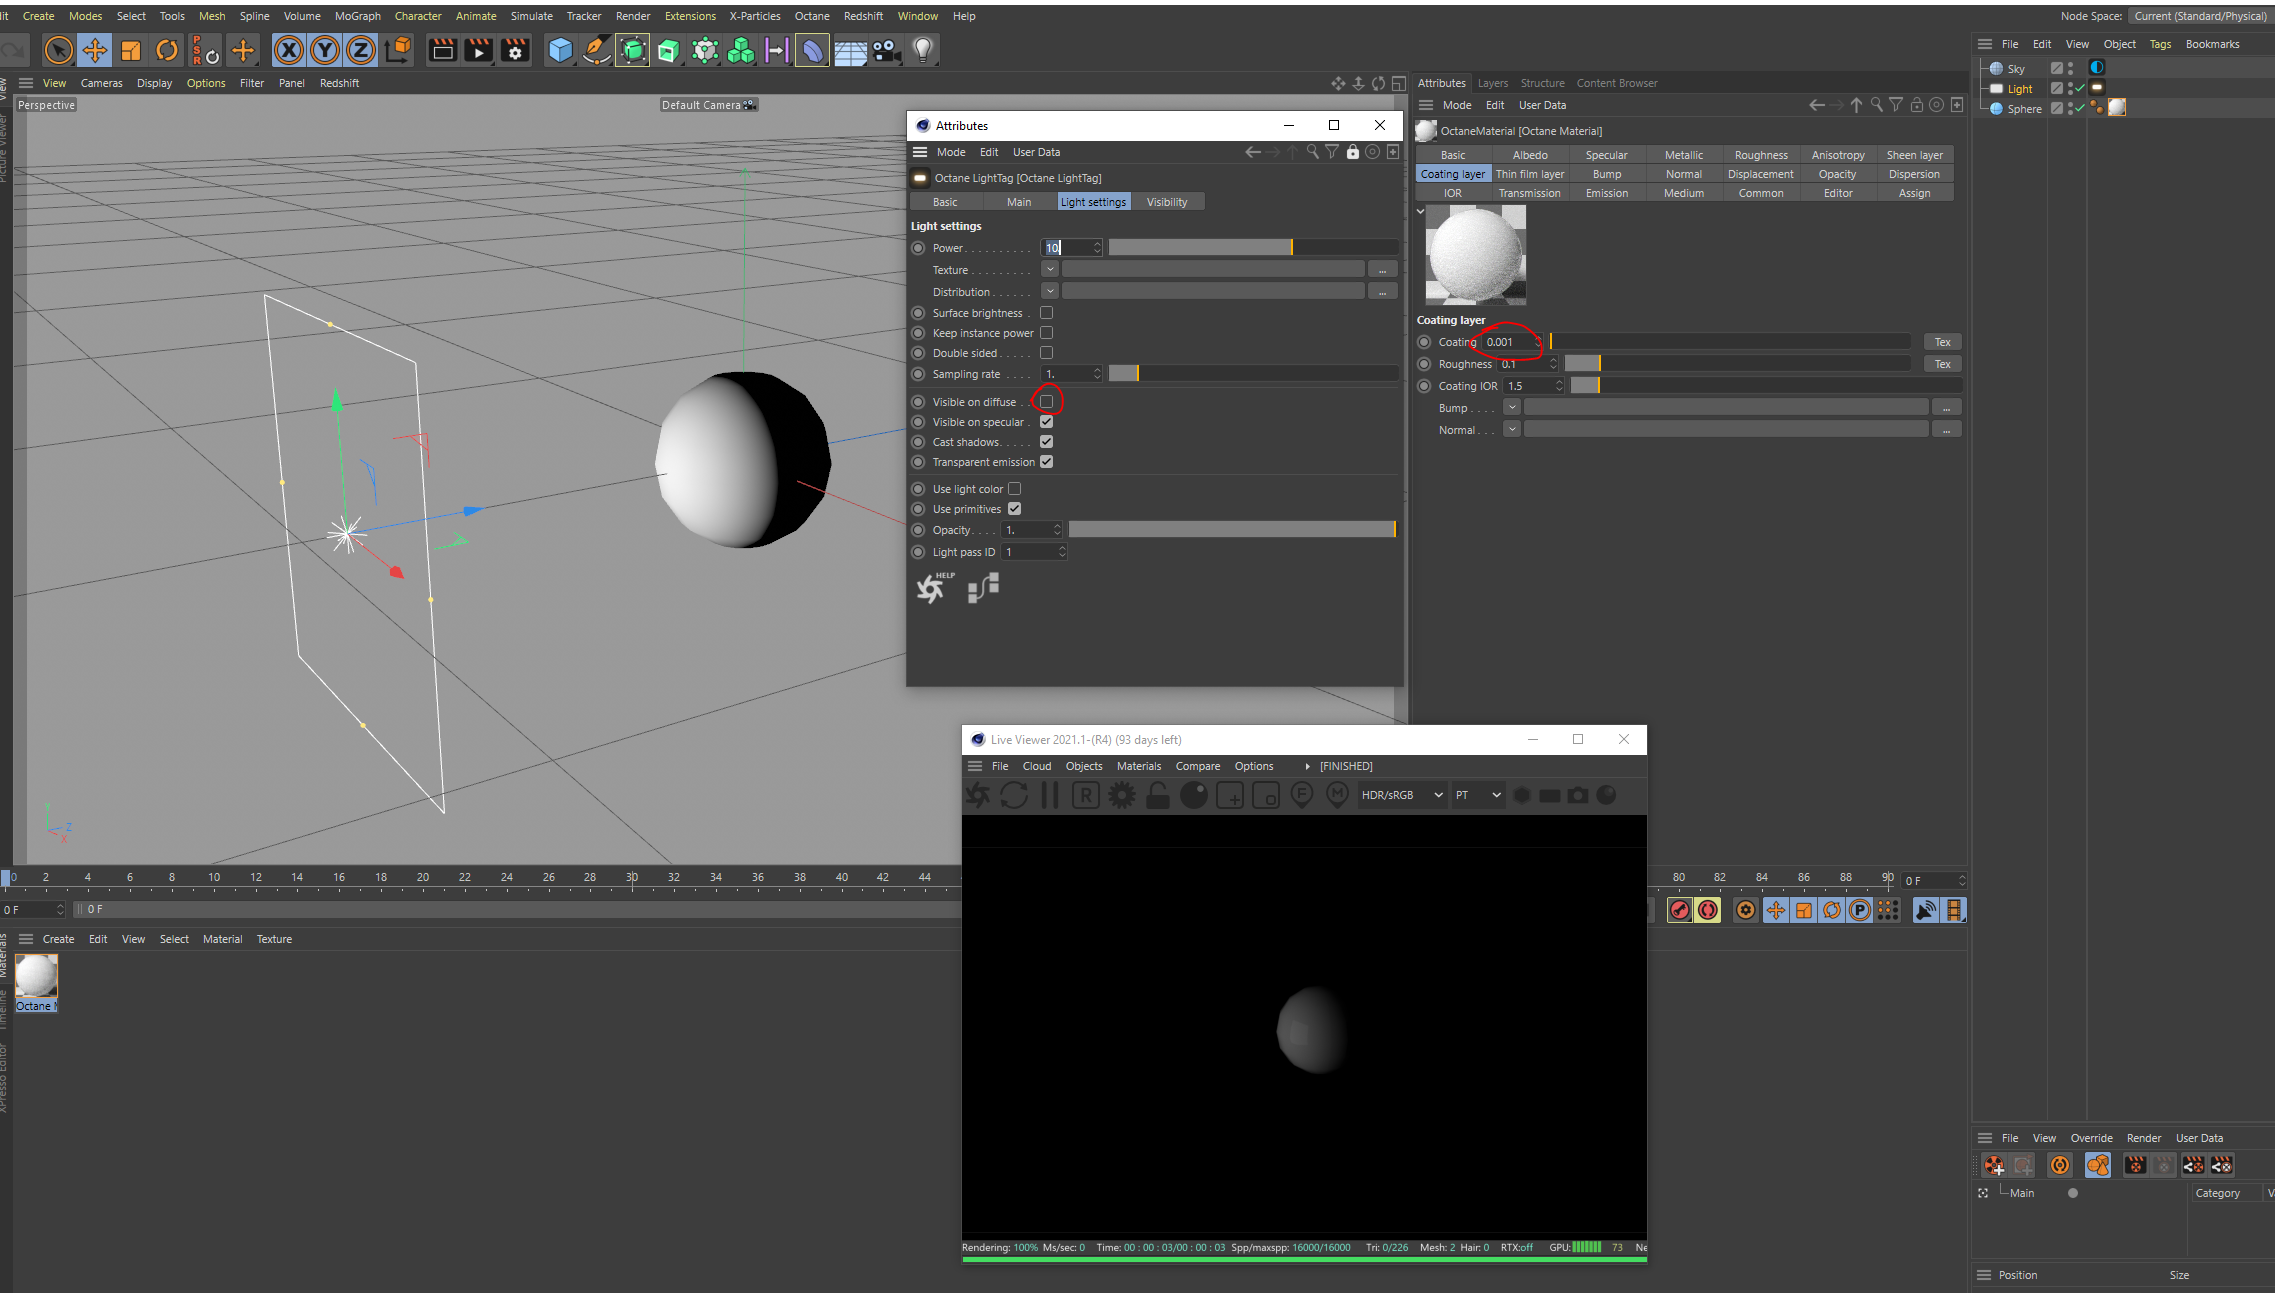
Task: Select the Octane material thumbnail in Material Manager
Action: (36, 976)
